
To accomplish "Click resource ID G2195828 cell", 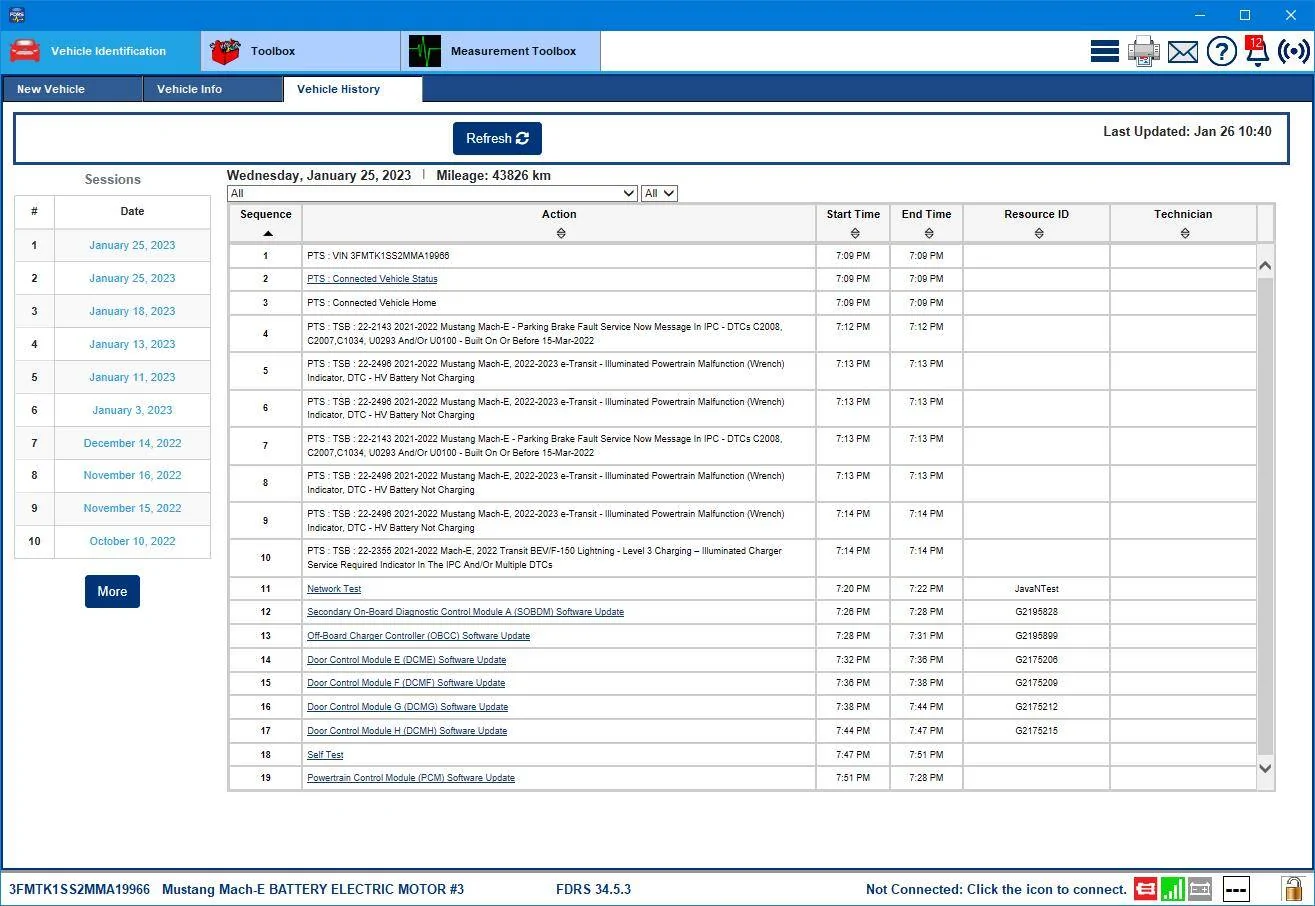I will pyautogui.click(x=1036, y=612).
